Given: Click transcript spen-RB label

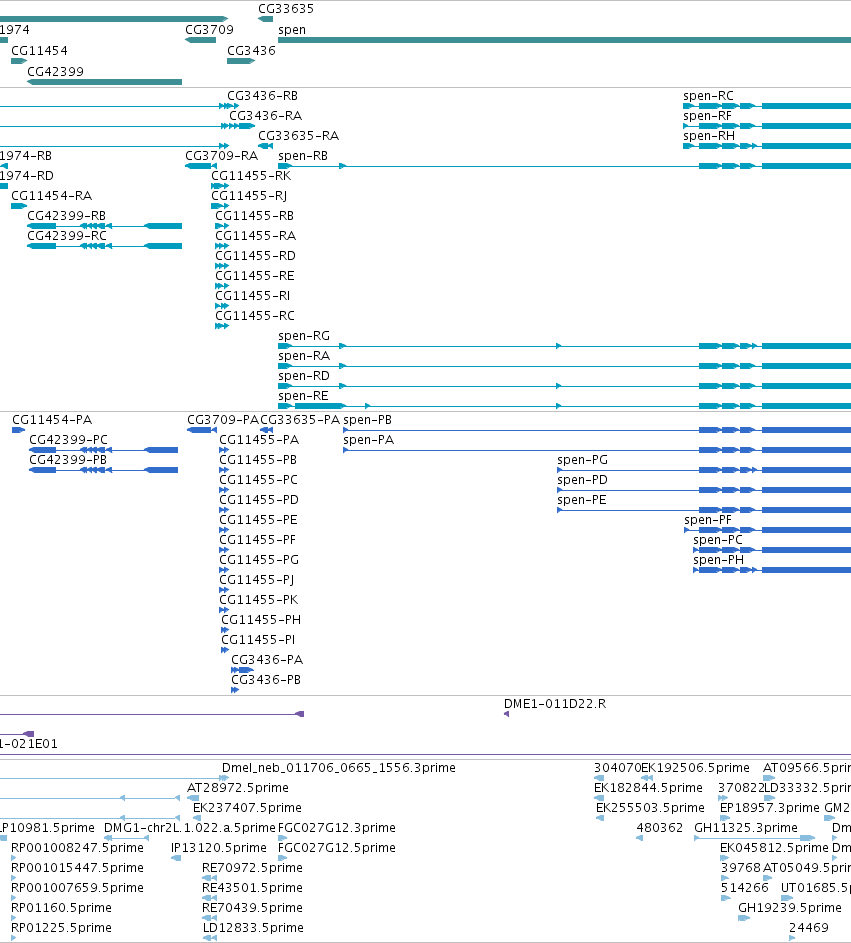Looking at the screenshot, I should (x=303, y=156).
